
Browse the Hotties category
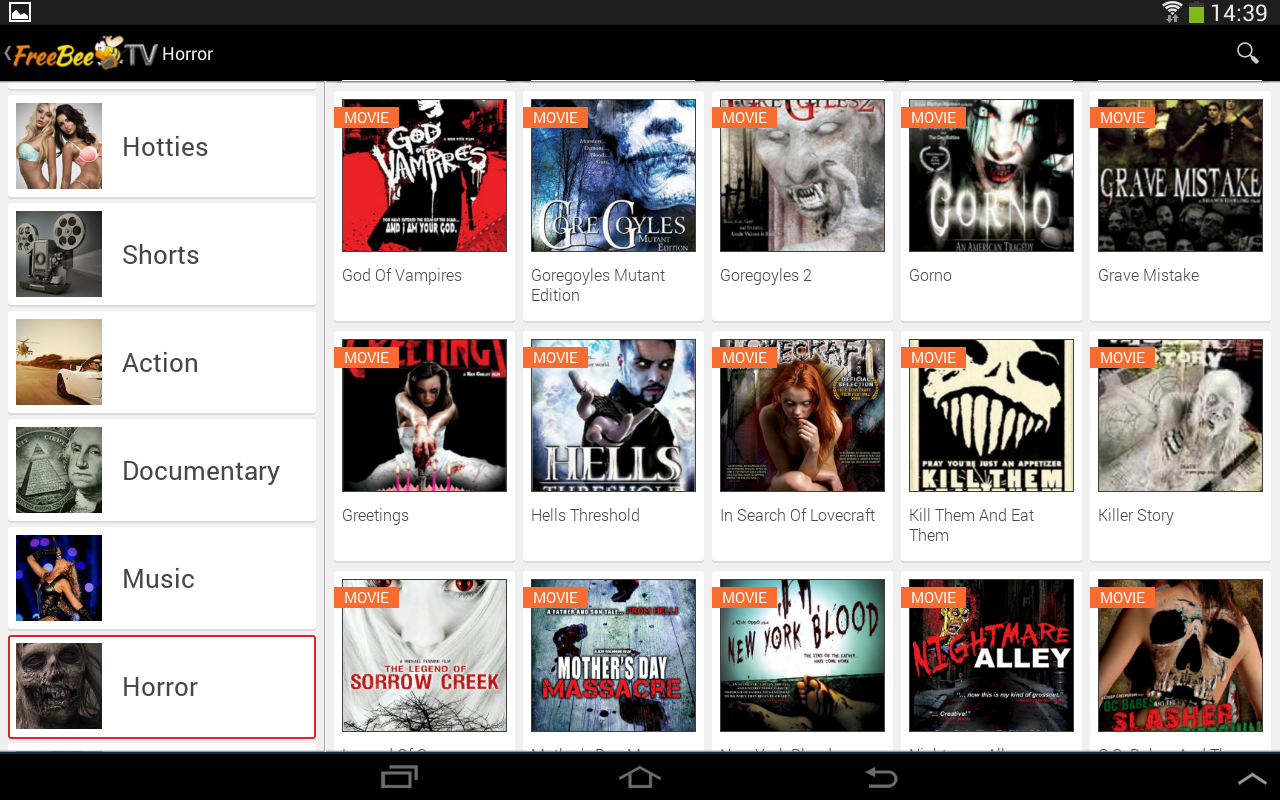coord(161,146)
